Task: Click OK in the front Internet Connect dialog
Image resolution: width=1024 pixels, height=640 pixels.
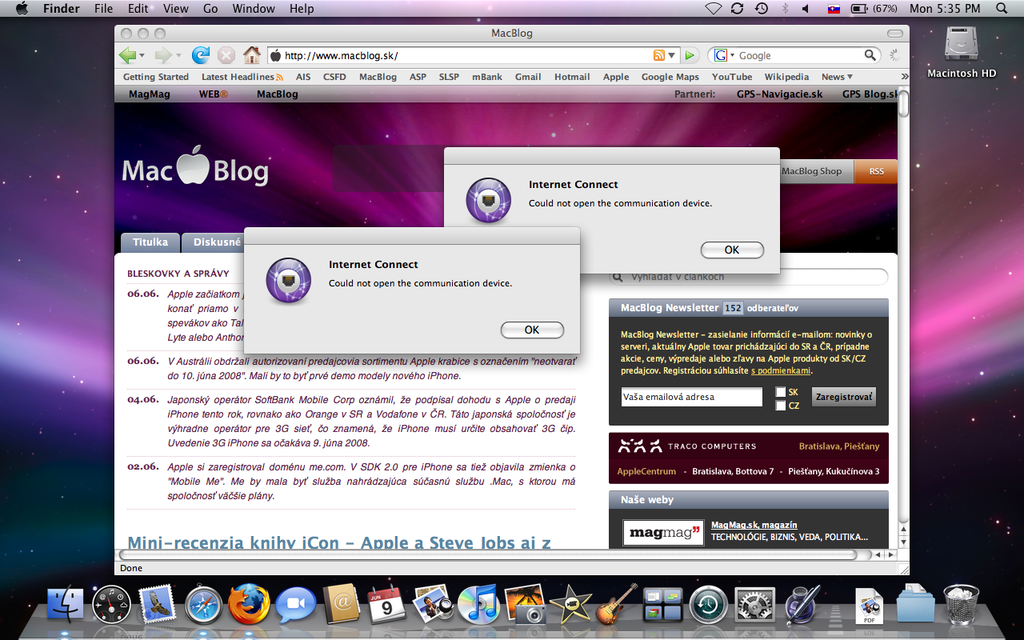Action: click(532, 330)
